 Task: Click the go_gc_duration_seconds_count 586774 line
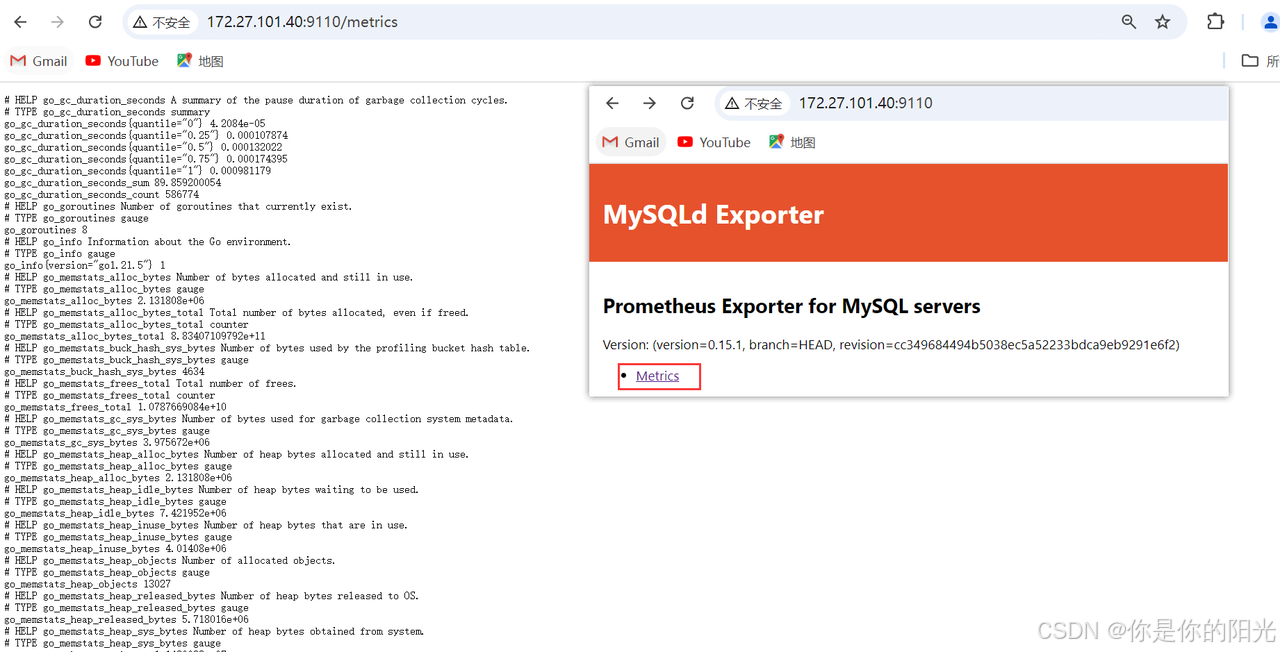101,195
